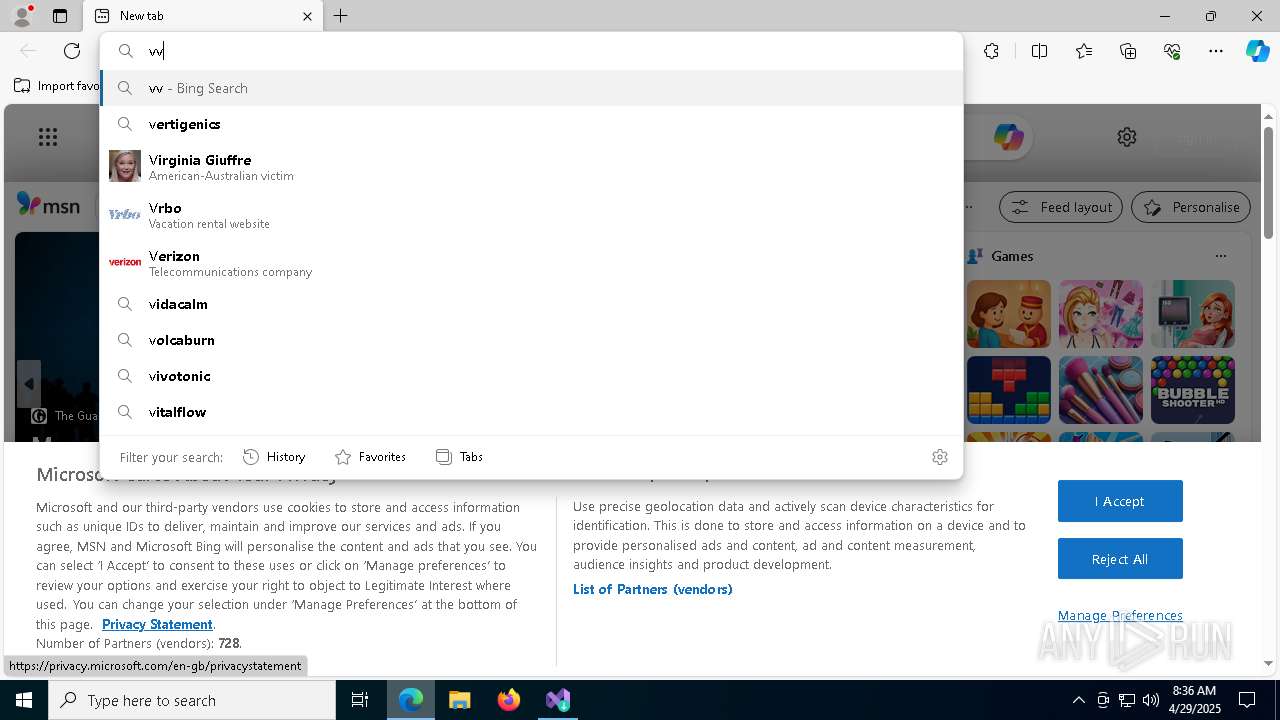Open the notifications action center

pyautogui.click(x=1247, y=700)
